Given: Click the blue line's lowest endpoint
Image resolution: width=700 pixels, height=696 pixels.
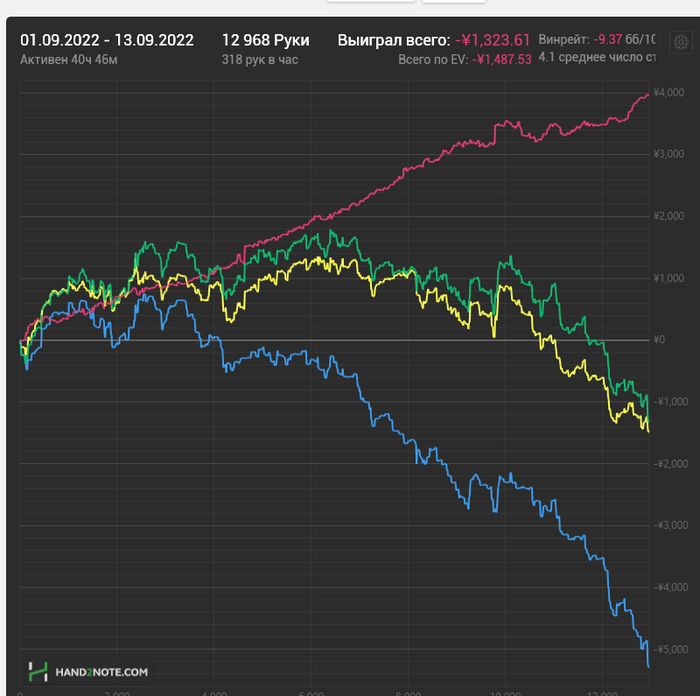Looking at the screenshot, I should (x=648, y=665).
